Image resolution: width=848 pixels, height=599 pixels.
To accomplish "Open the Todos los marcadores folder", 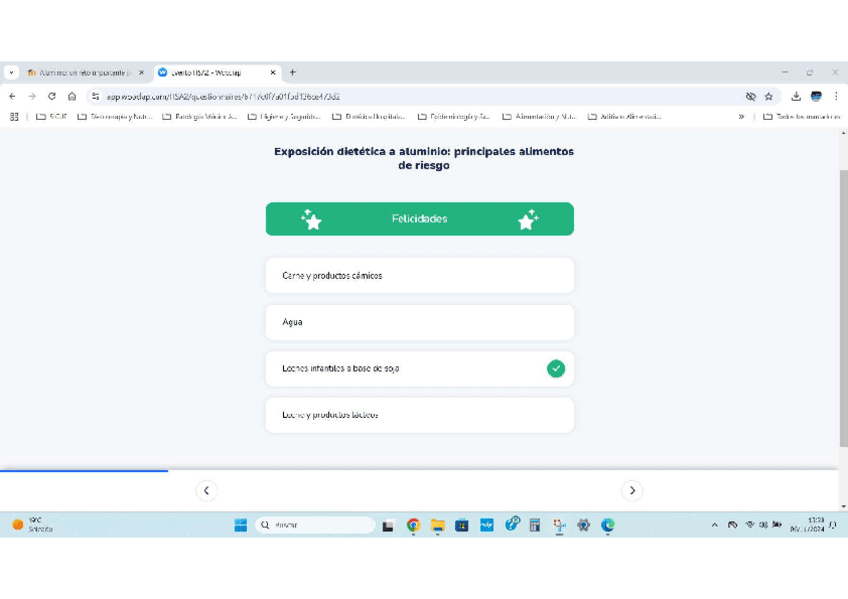I will tap(801, 116).
